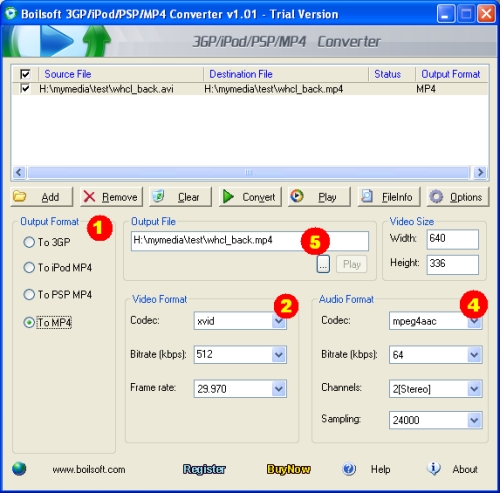Open Help question mark icon
The image size is (500, 493).
[x=349, y=469]
